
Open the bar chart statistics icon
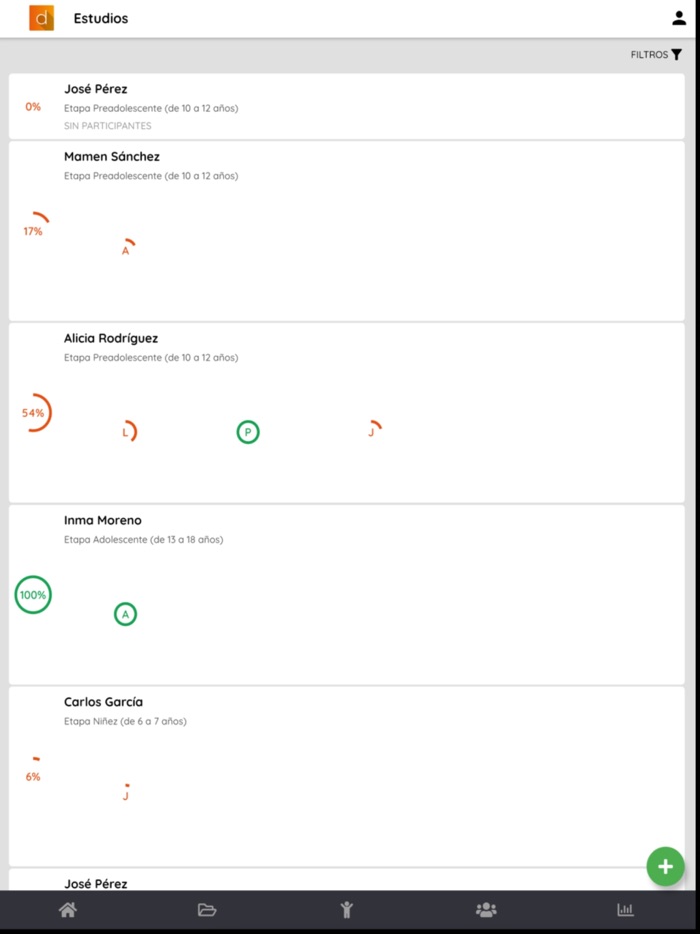click(625, 910)
